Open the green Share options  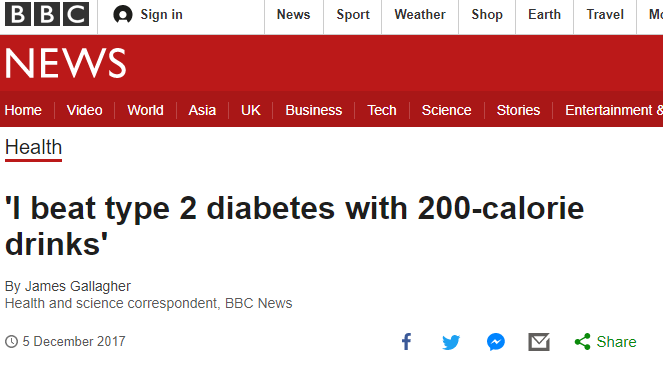pos(605,341)
